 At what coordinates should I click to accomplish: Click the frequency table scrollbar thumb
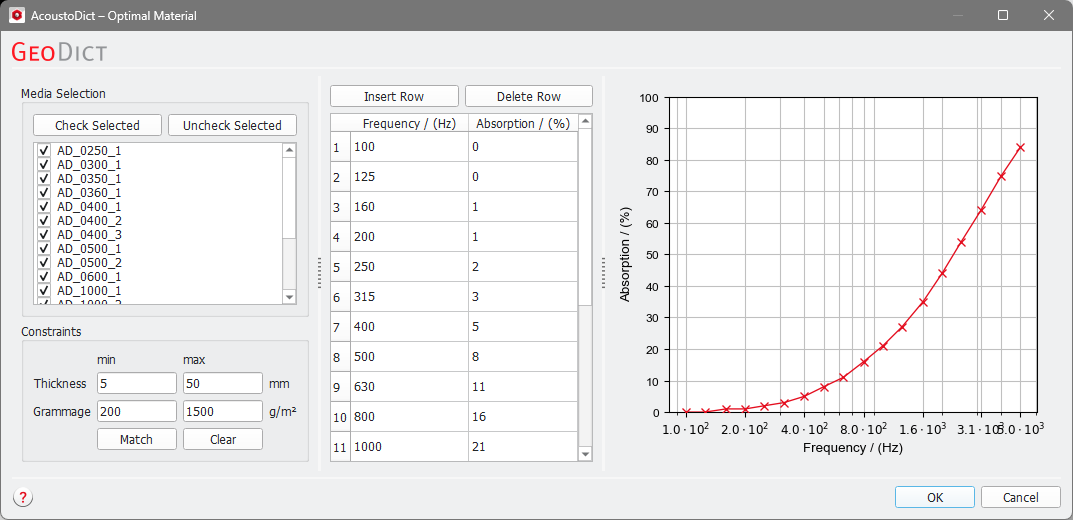pos(585,218)
